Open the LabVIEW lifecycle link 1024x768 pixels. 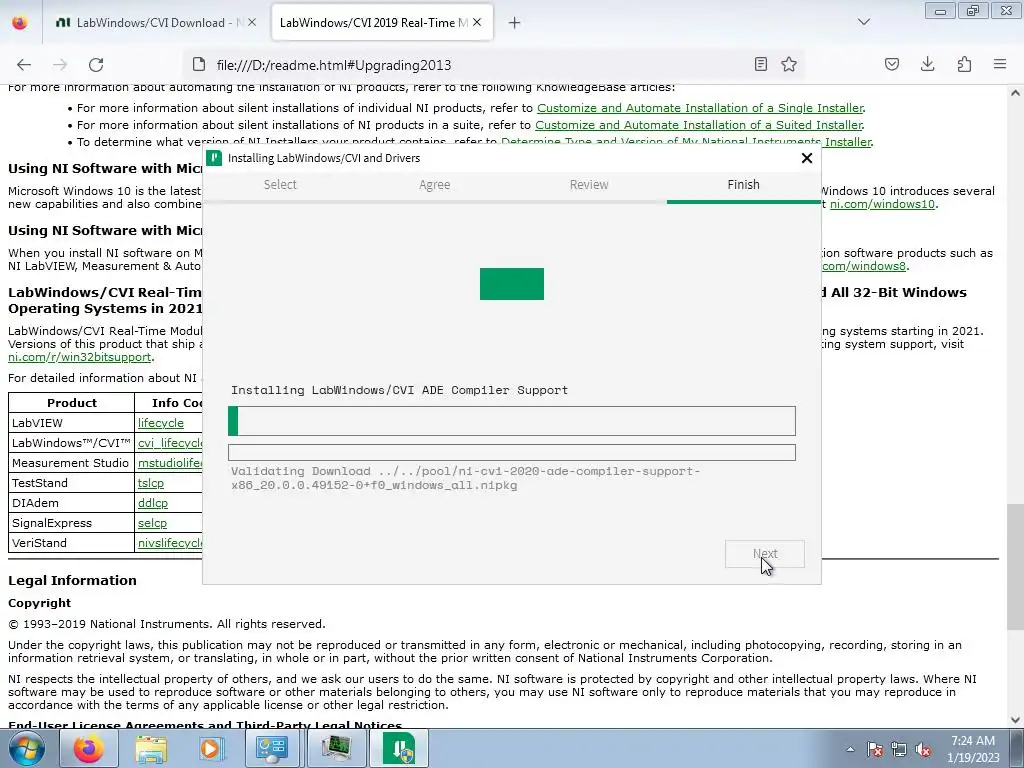pyautogui.click(x=161, y=423)
